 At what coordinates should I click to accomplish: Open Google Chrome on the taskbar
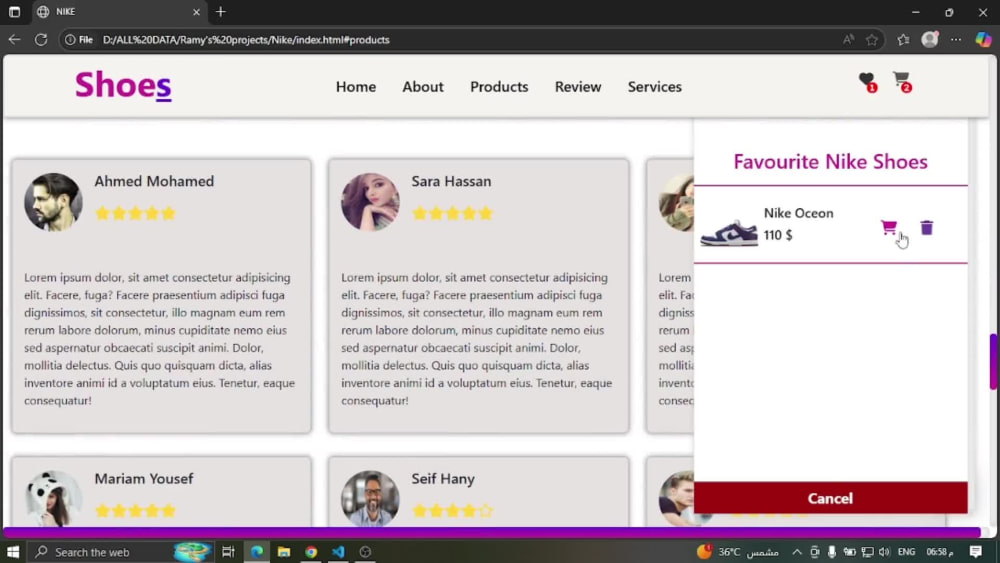point(311,552)
